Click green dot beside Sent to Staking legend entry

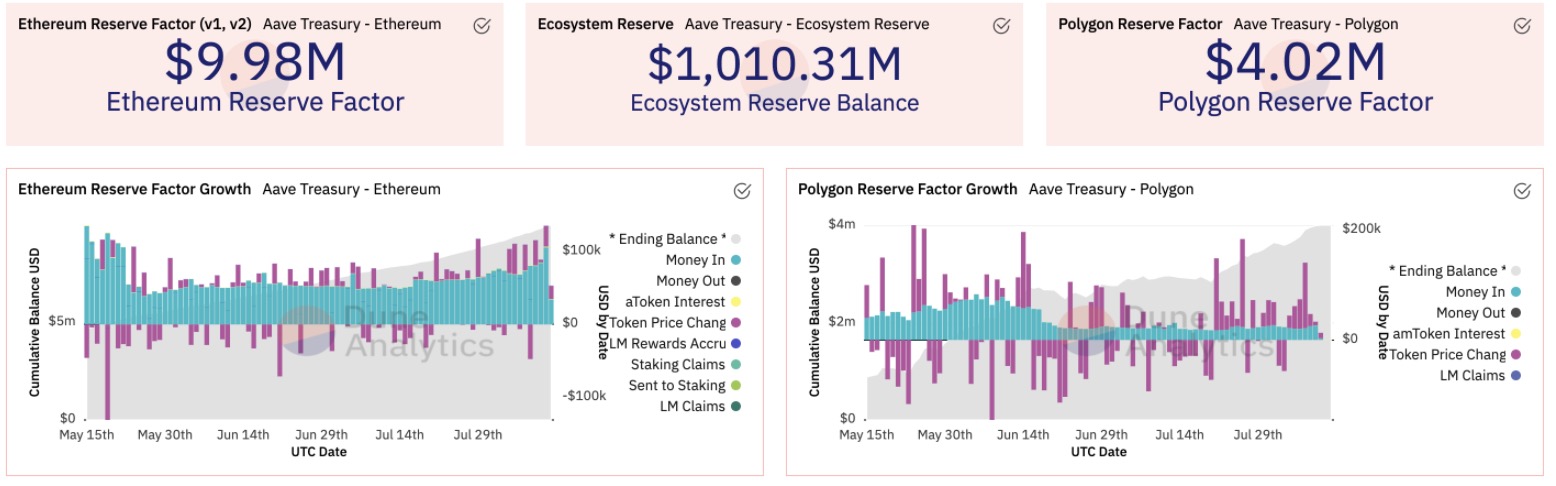[x=736, y=385]
